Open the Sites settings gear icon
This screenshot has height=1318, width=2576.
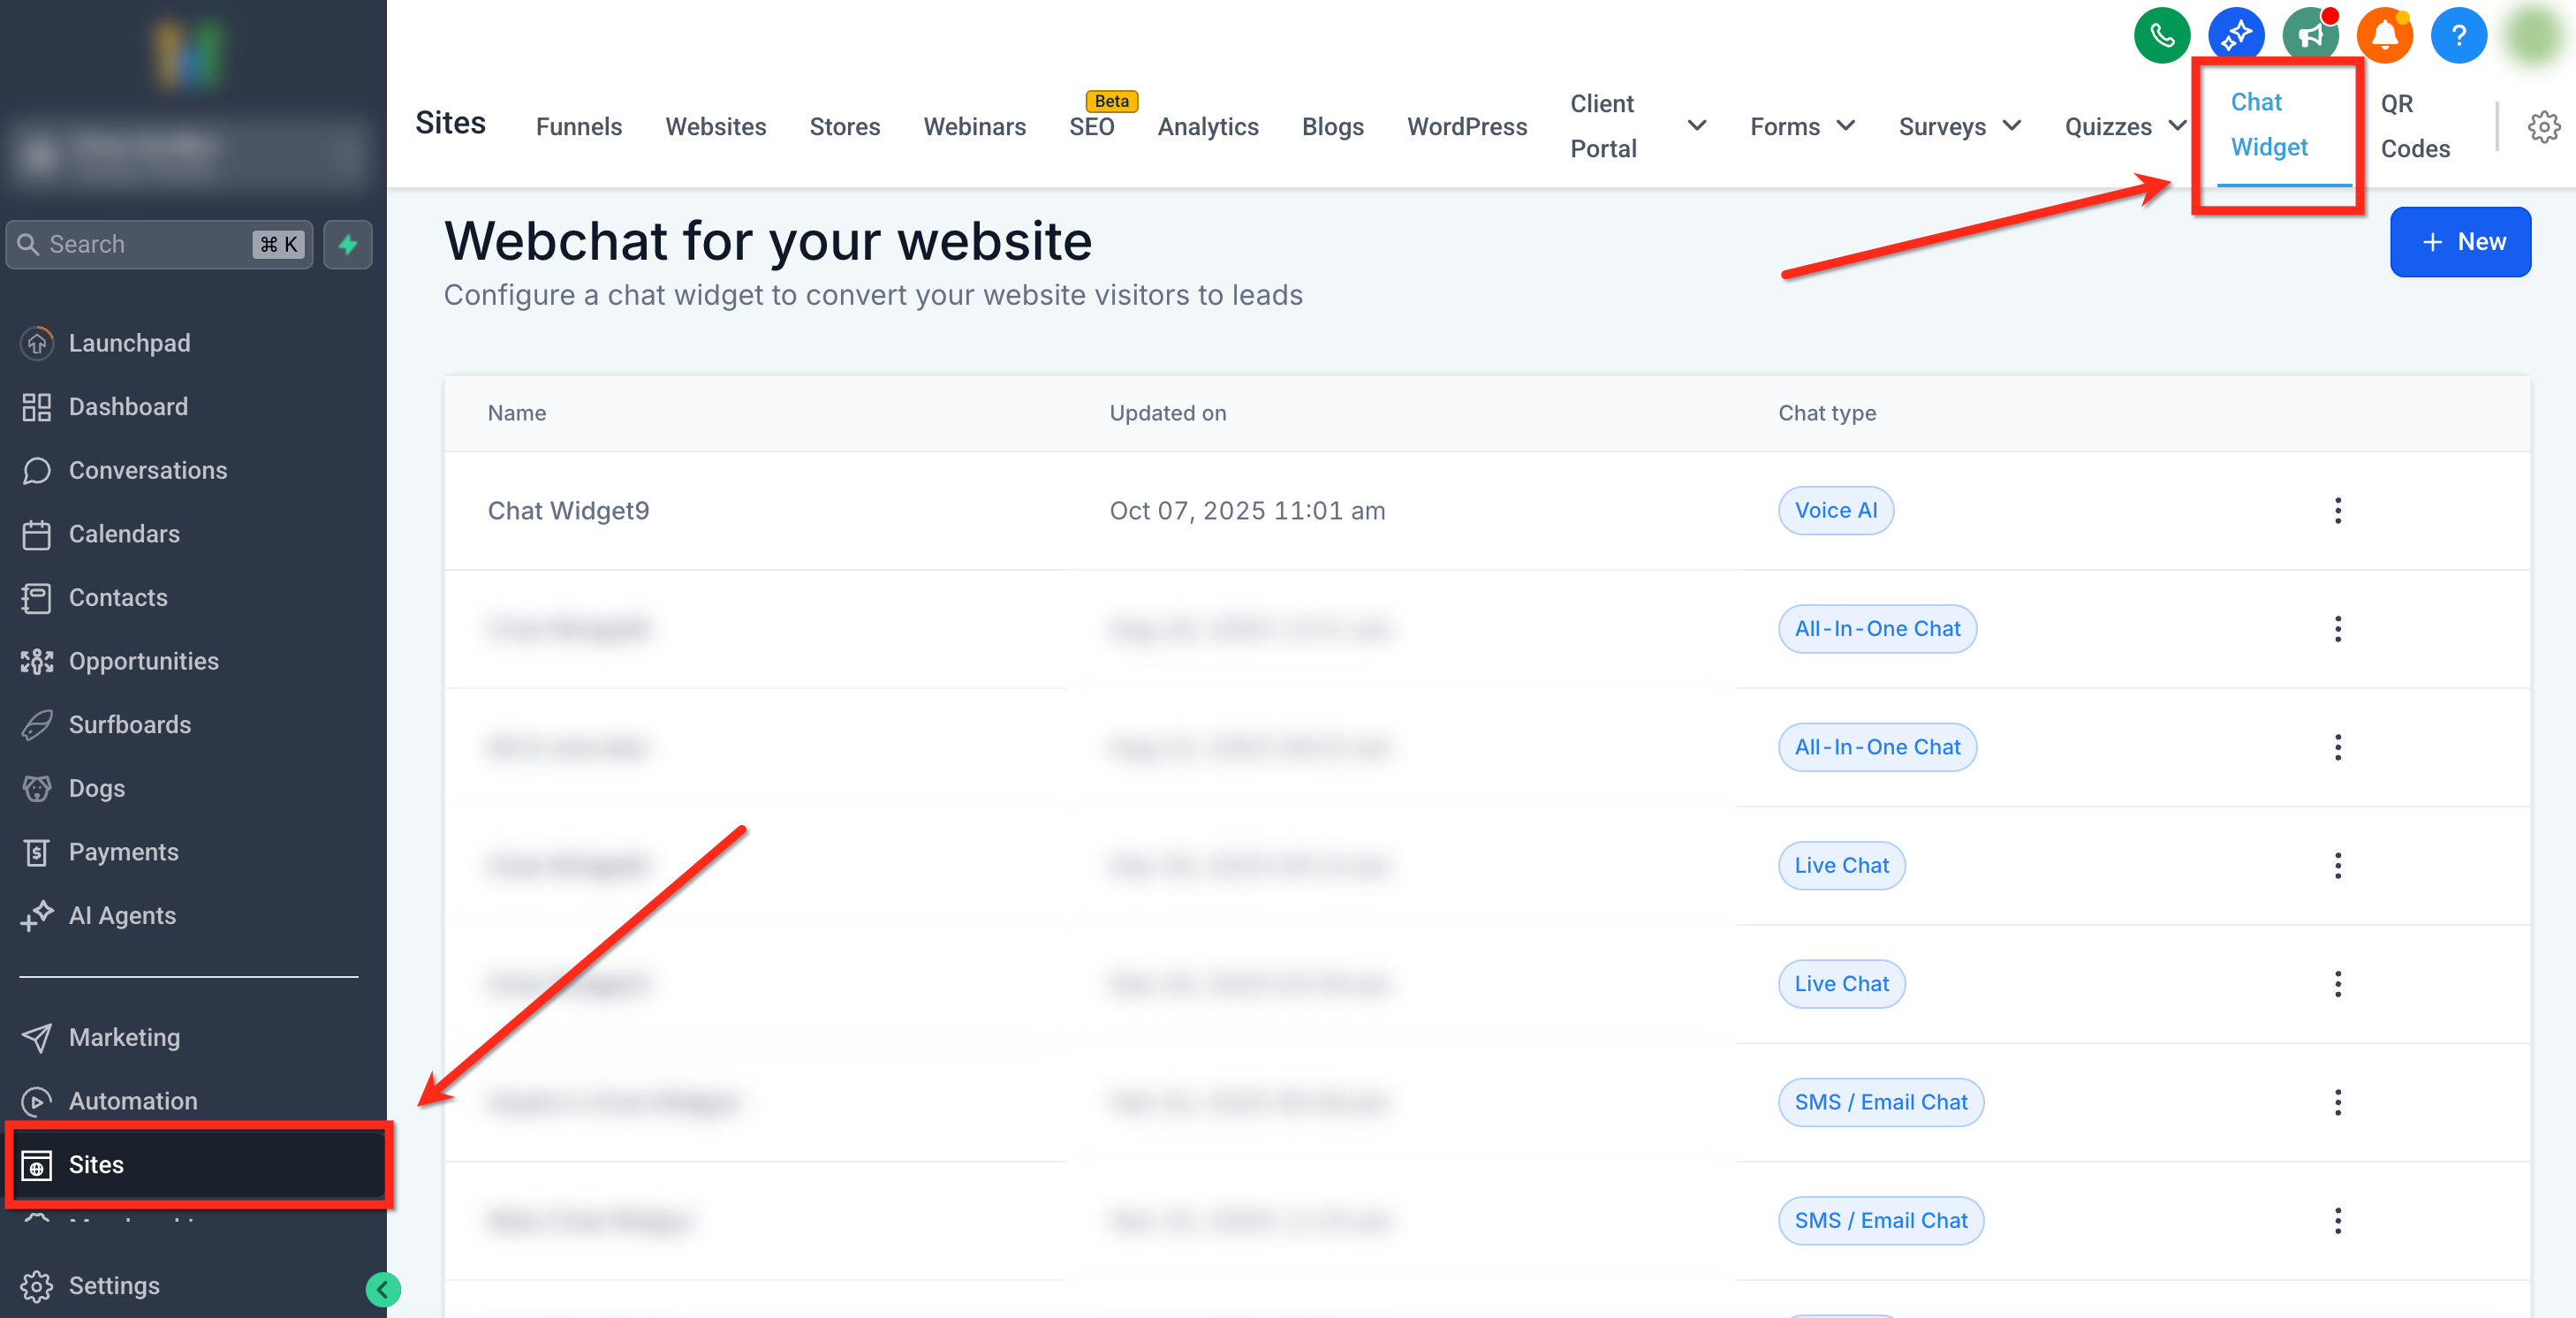click(2543, 127)
